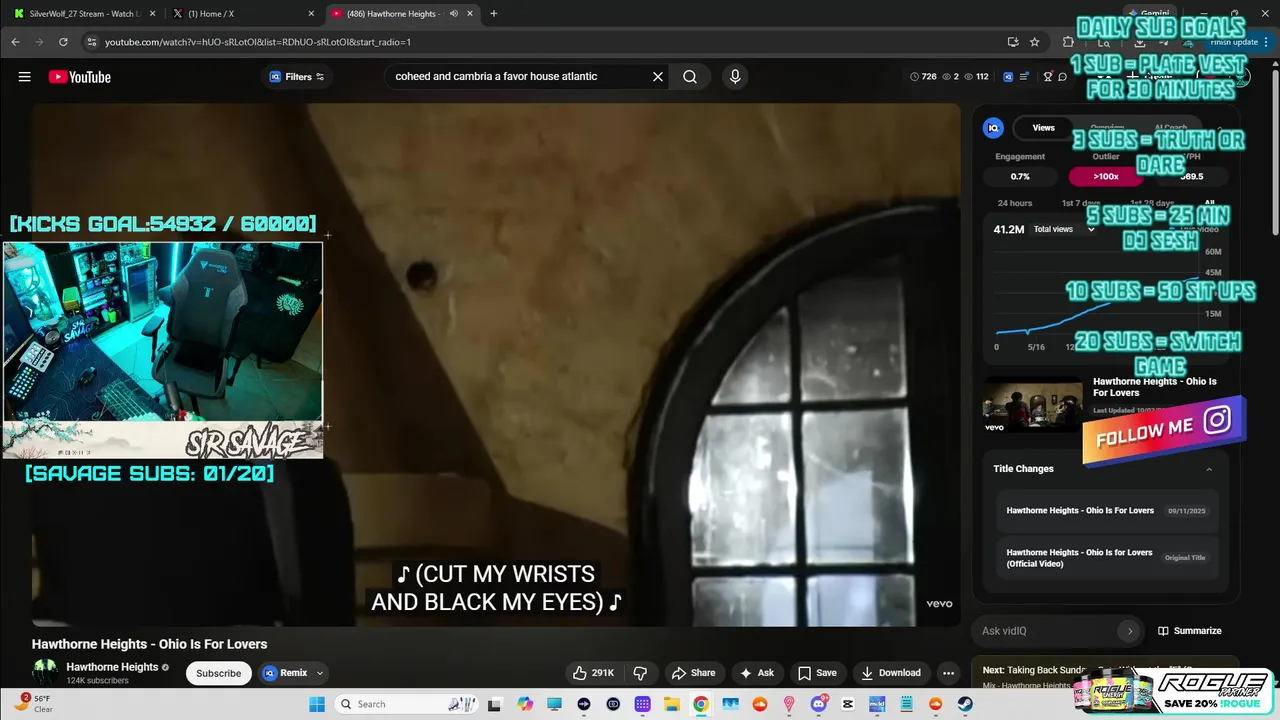Start voice search with microphone
This screenshot has width=1280, height=720.
tap(735, 77)
